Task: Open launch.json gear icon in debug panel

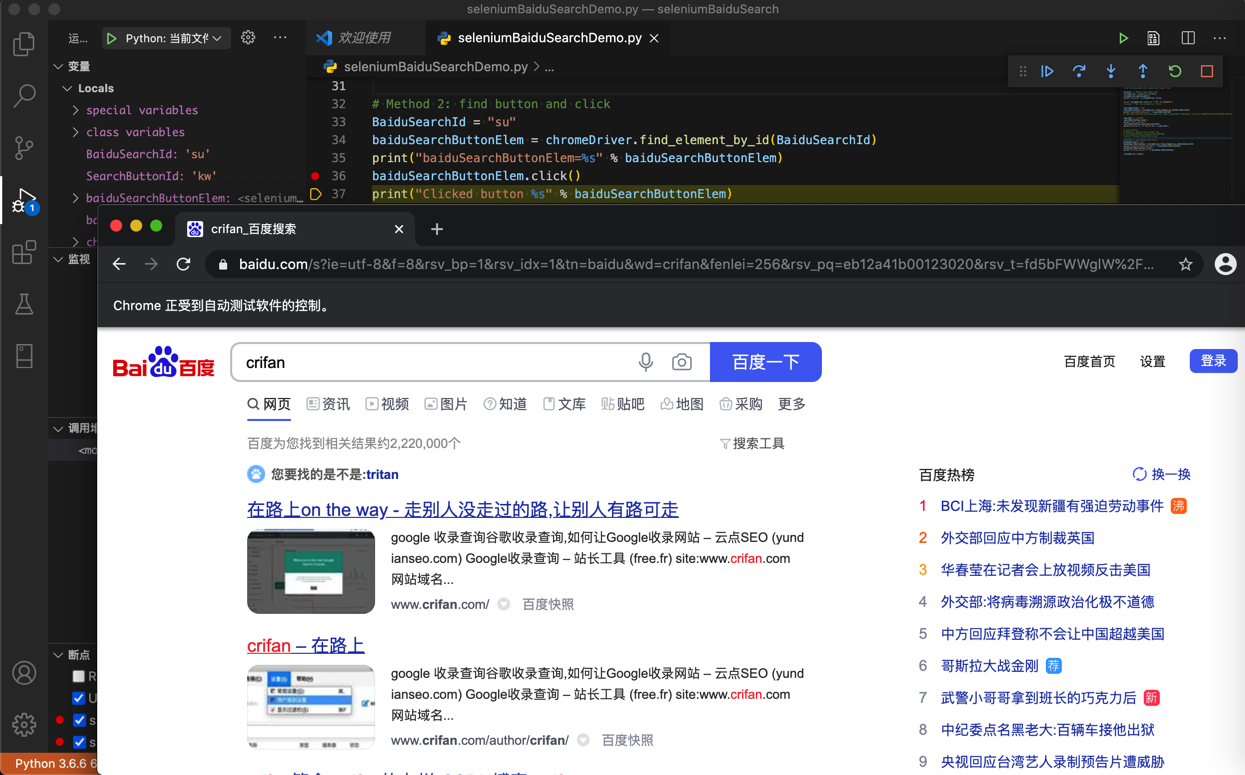Action: point(248,38)
